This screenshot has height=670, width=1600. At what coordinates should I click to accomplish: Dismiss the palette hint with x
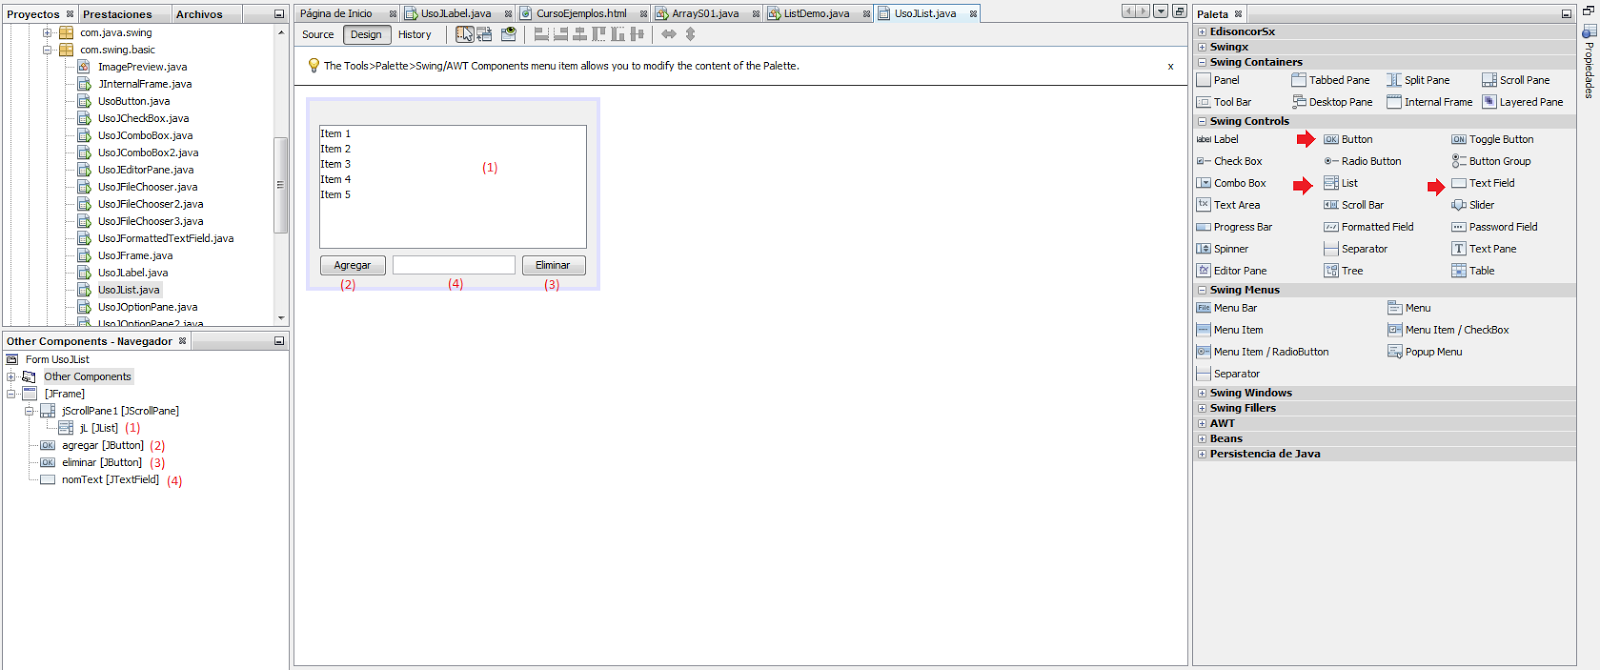[1170, 66]
